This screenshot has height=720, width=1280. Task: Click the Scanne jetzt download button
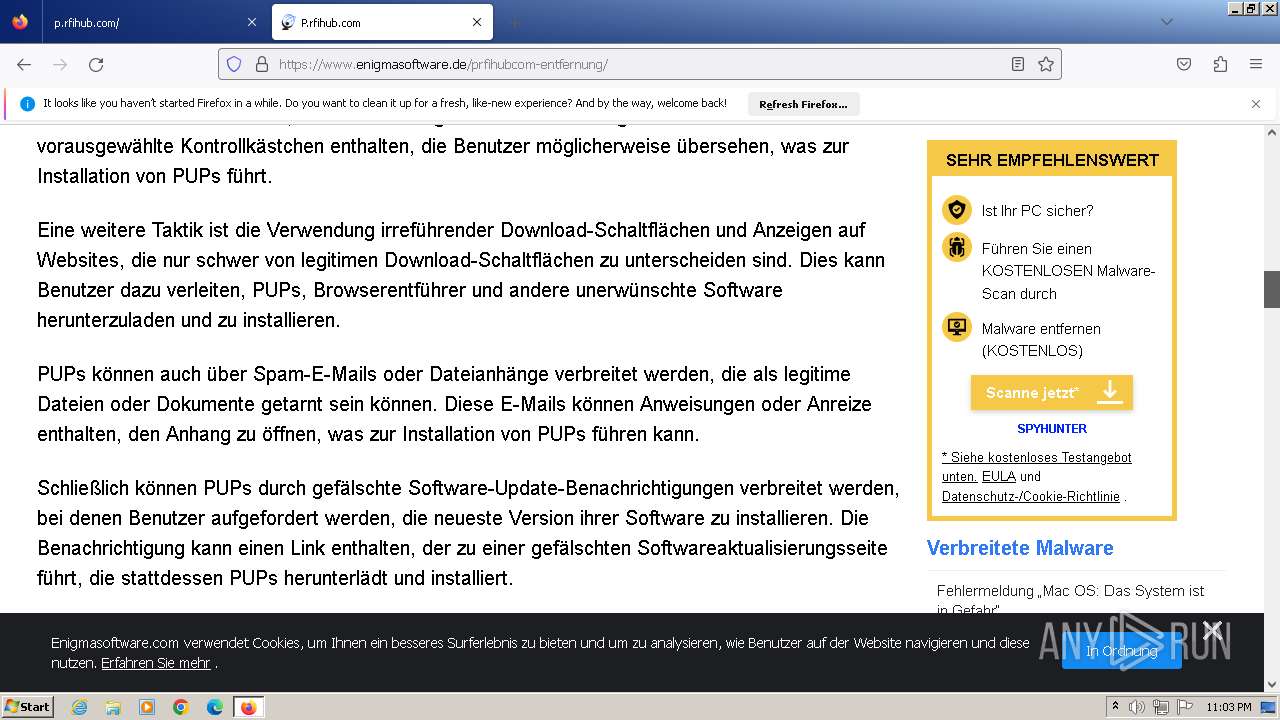coord(1052,393)
